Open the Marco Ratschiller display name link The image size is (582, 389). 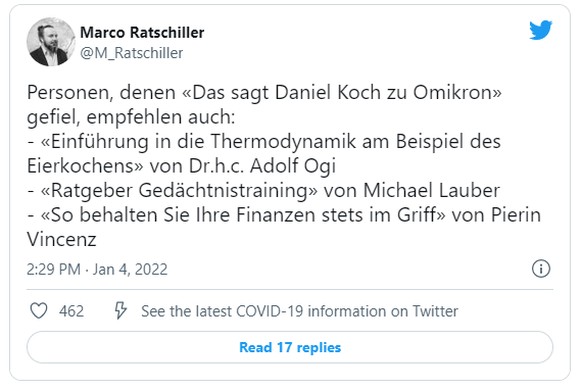[x=142, y=33]
